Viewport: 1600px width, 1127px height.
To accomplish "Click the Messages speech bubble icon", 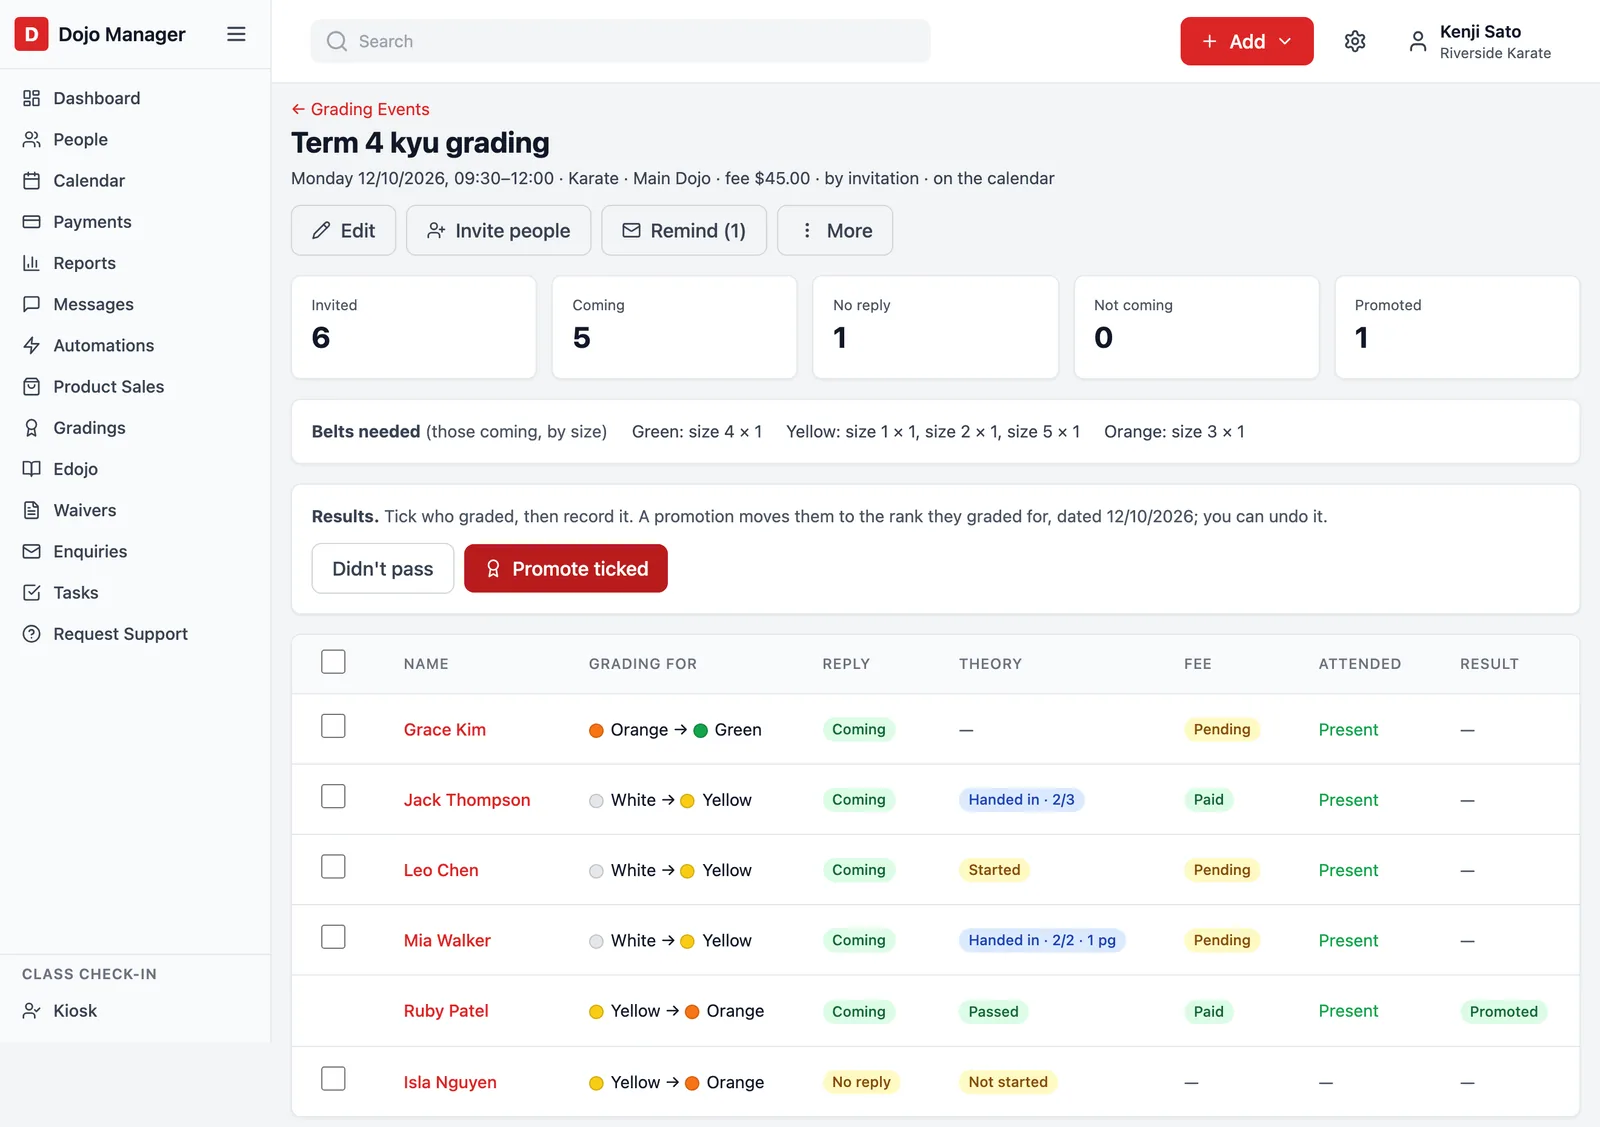I will tap(32, 304).
